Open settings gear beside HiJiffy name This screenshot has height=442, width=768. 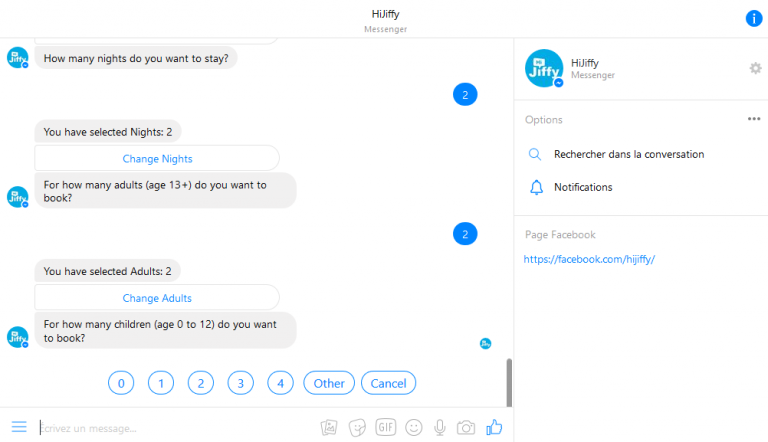756,68
